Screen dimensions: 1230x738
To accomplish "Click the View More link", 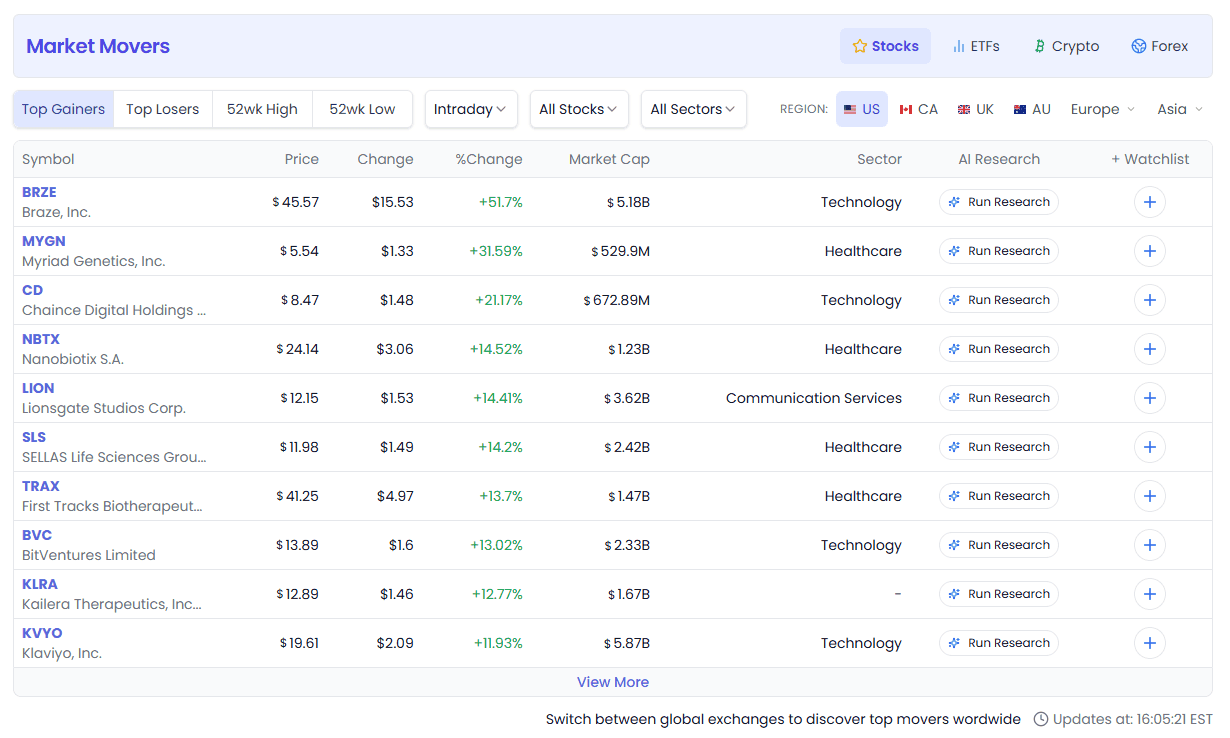I will (613, 682).
